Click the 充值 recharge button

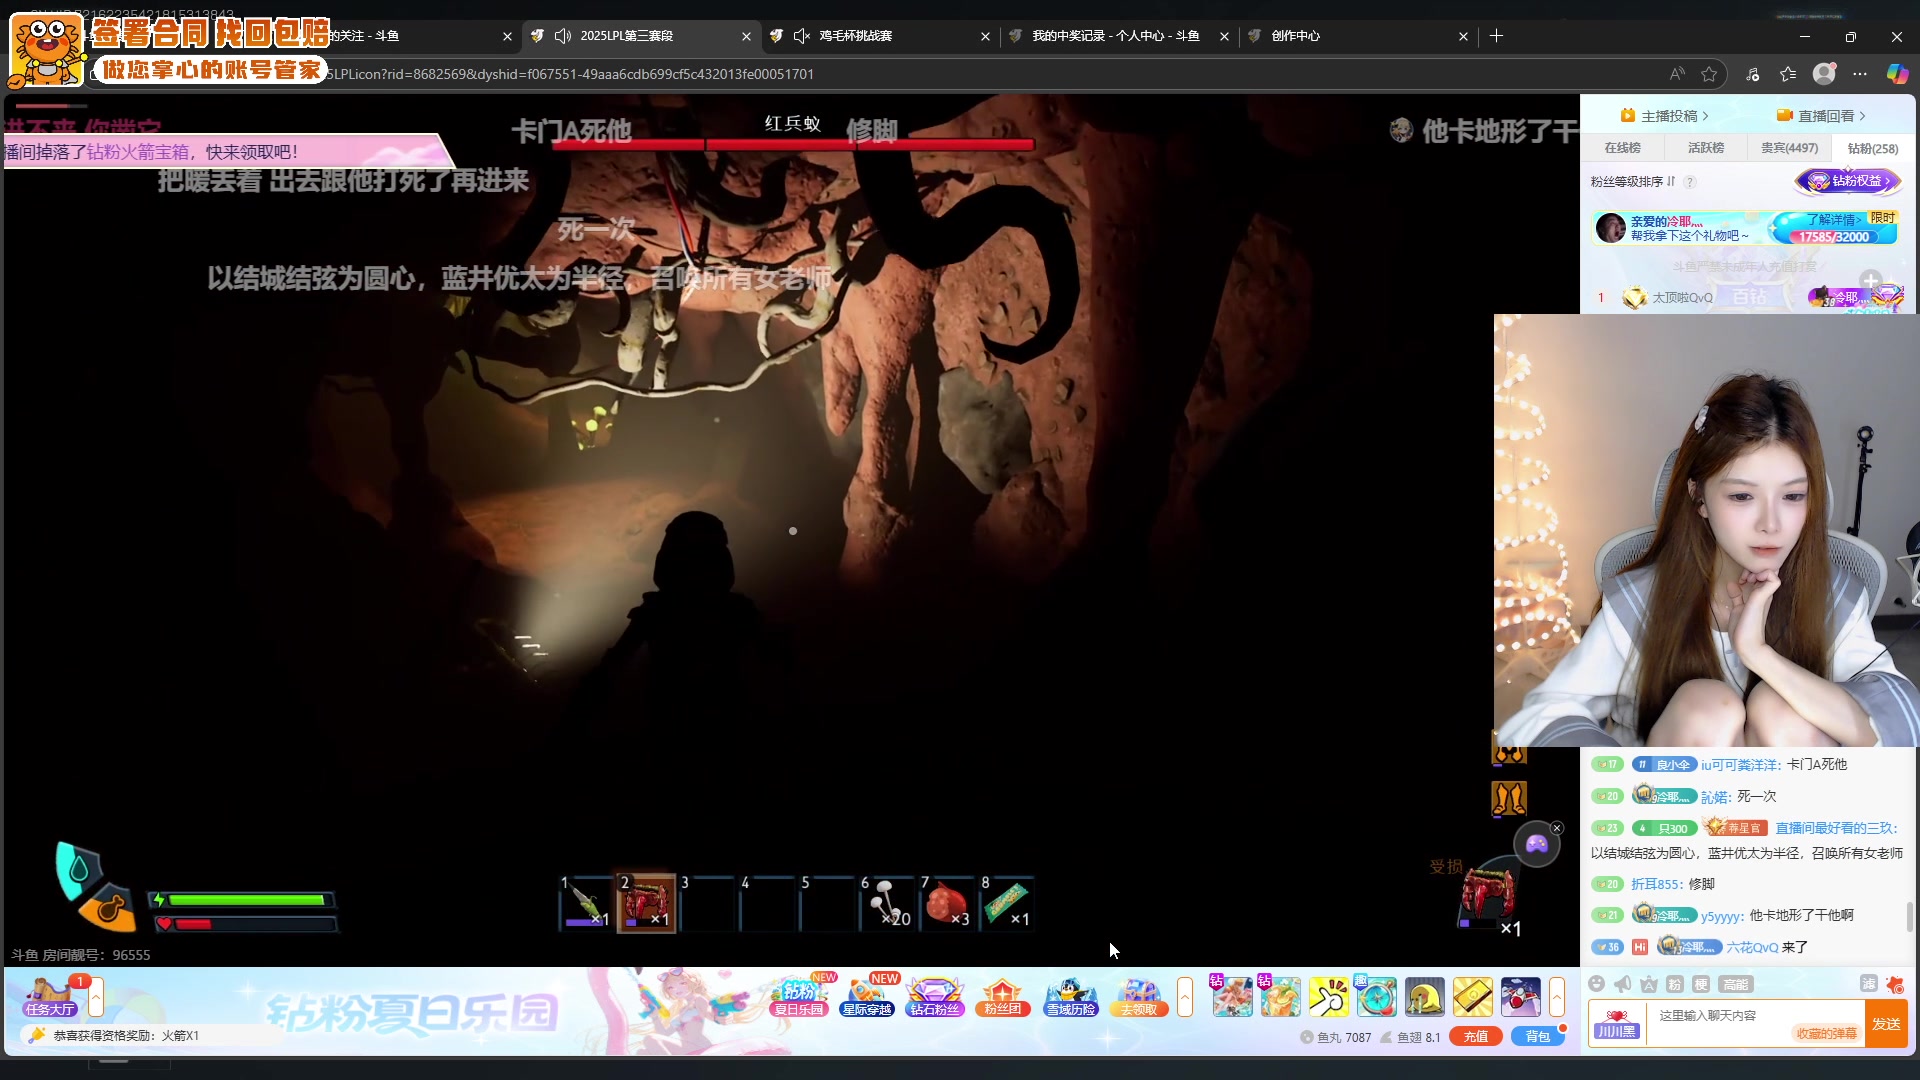click(1476, 1037)
